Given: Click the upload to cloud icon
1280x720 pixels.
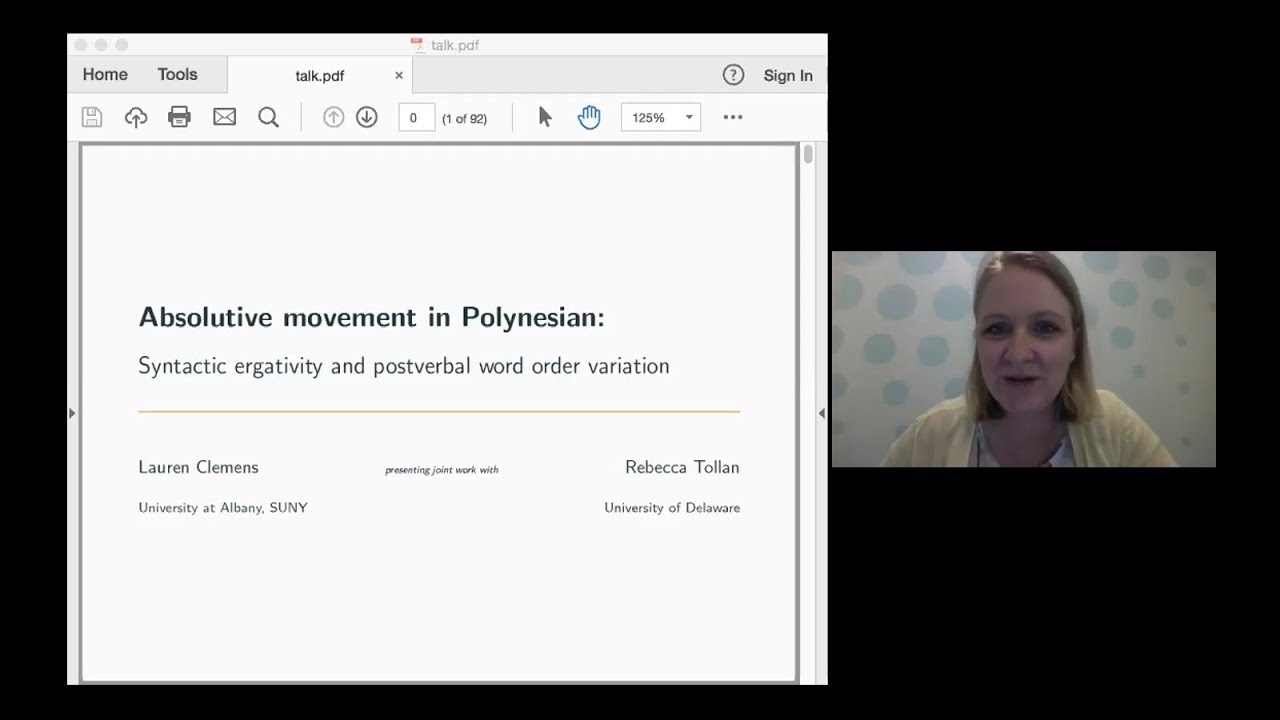Looking at the screenshot, I should (x=136, y=117).
